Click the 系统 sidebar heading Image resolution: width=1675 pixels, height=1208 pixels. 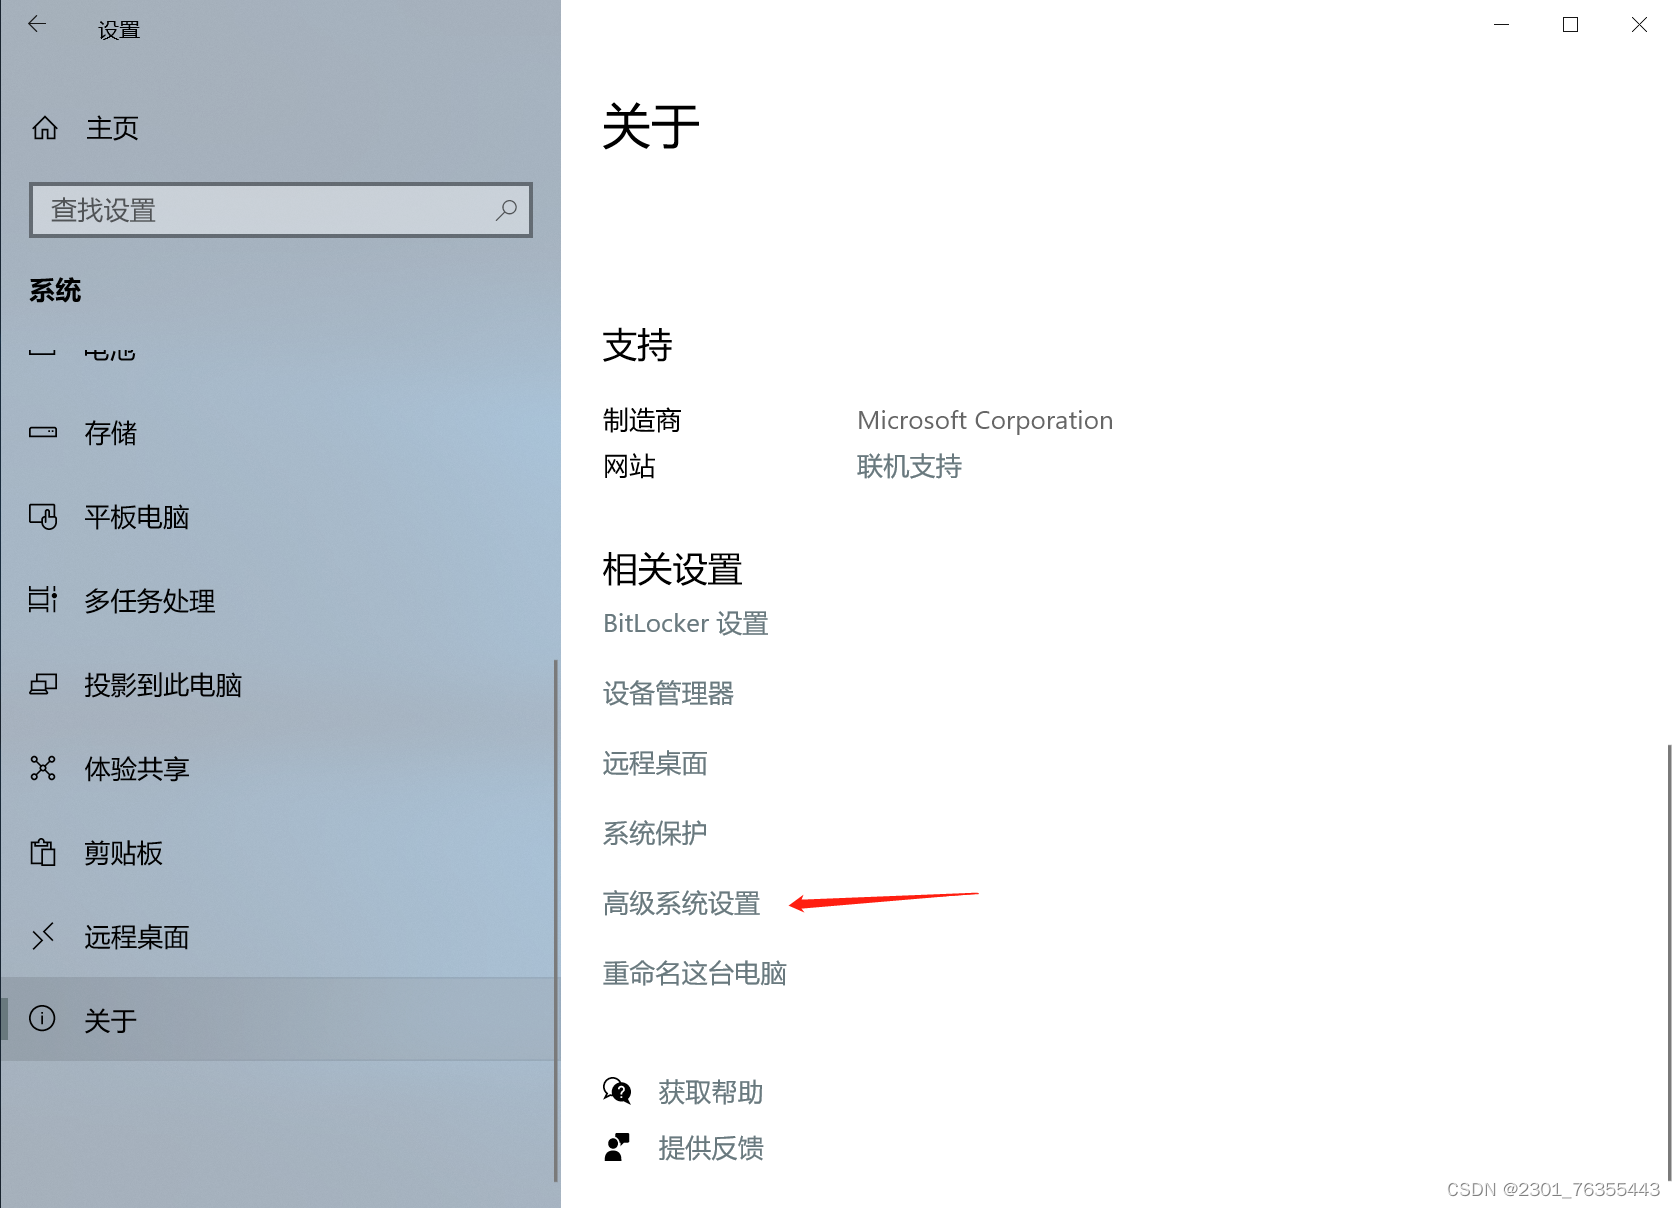[x=55, y=290]
